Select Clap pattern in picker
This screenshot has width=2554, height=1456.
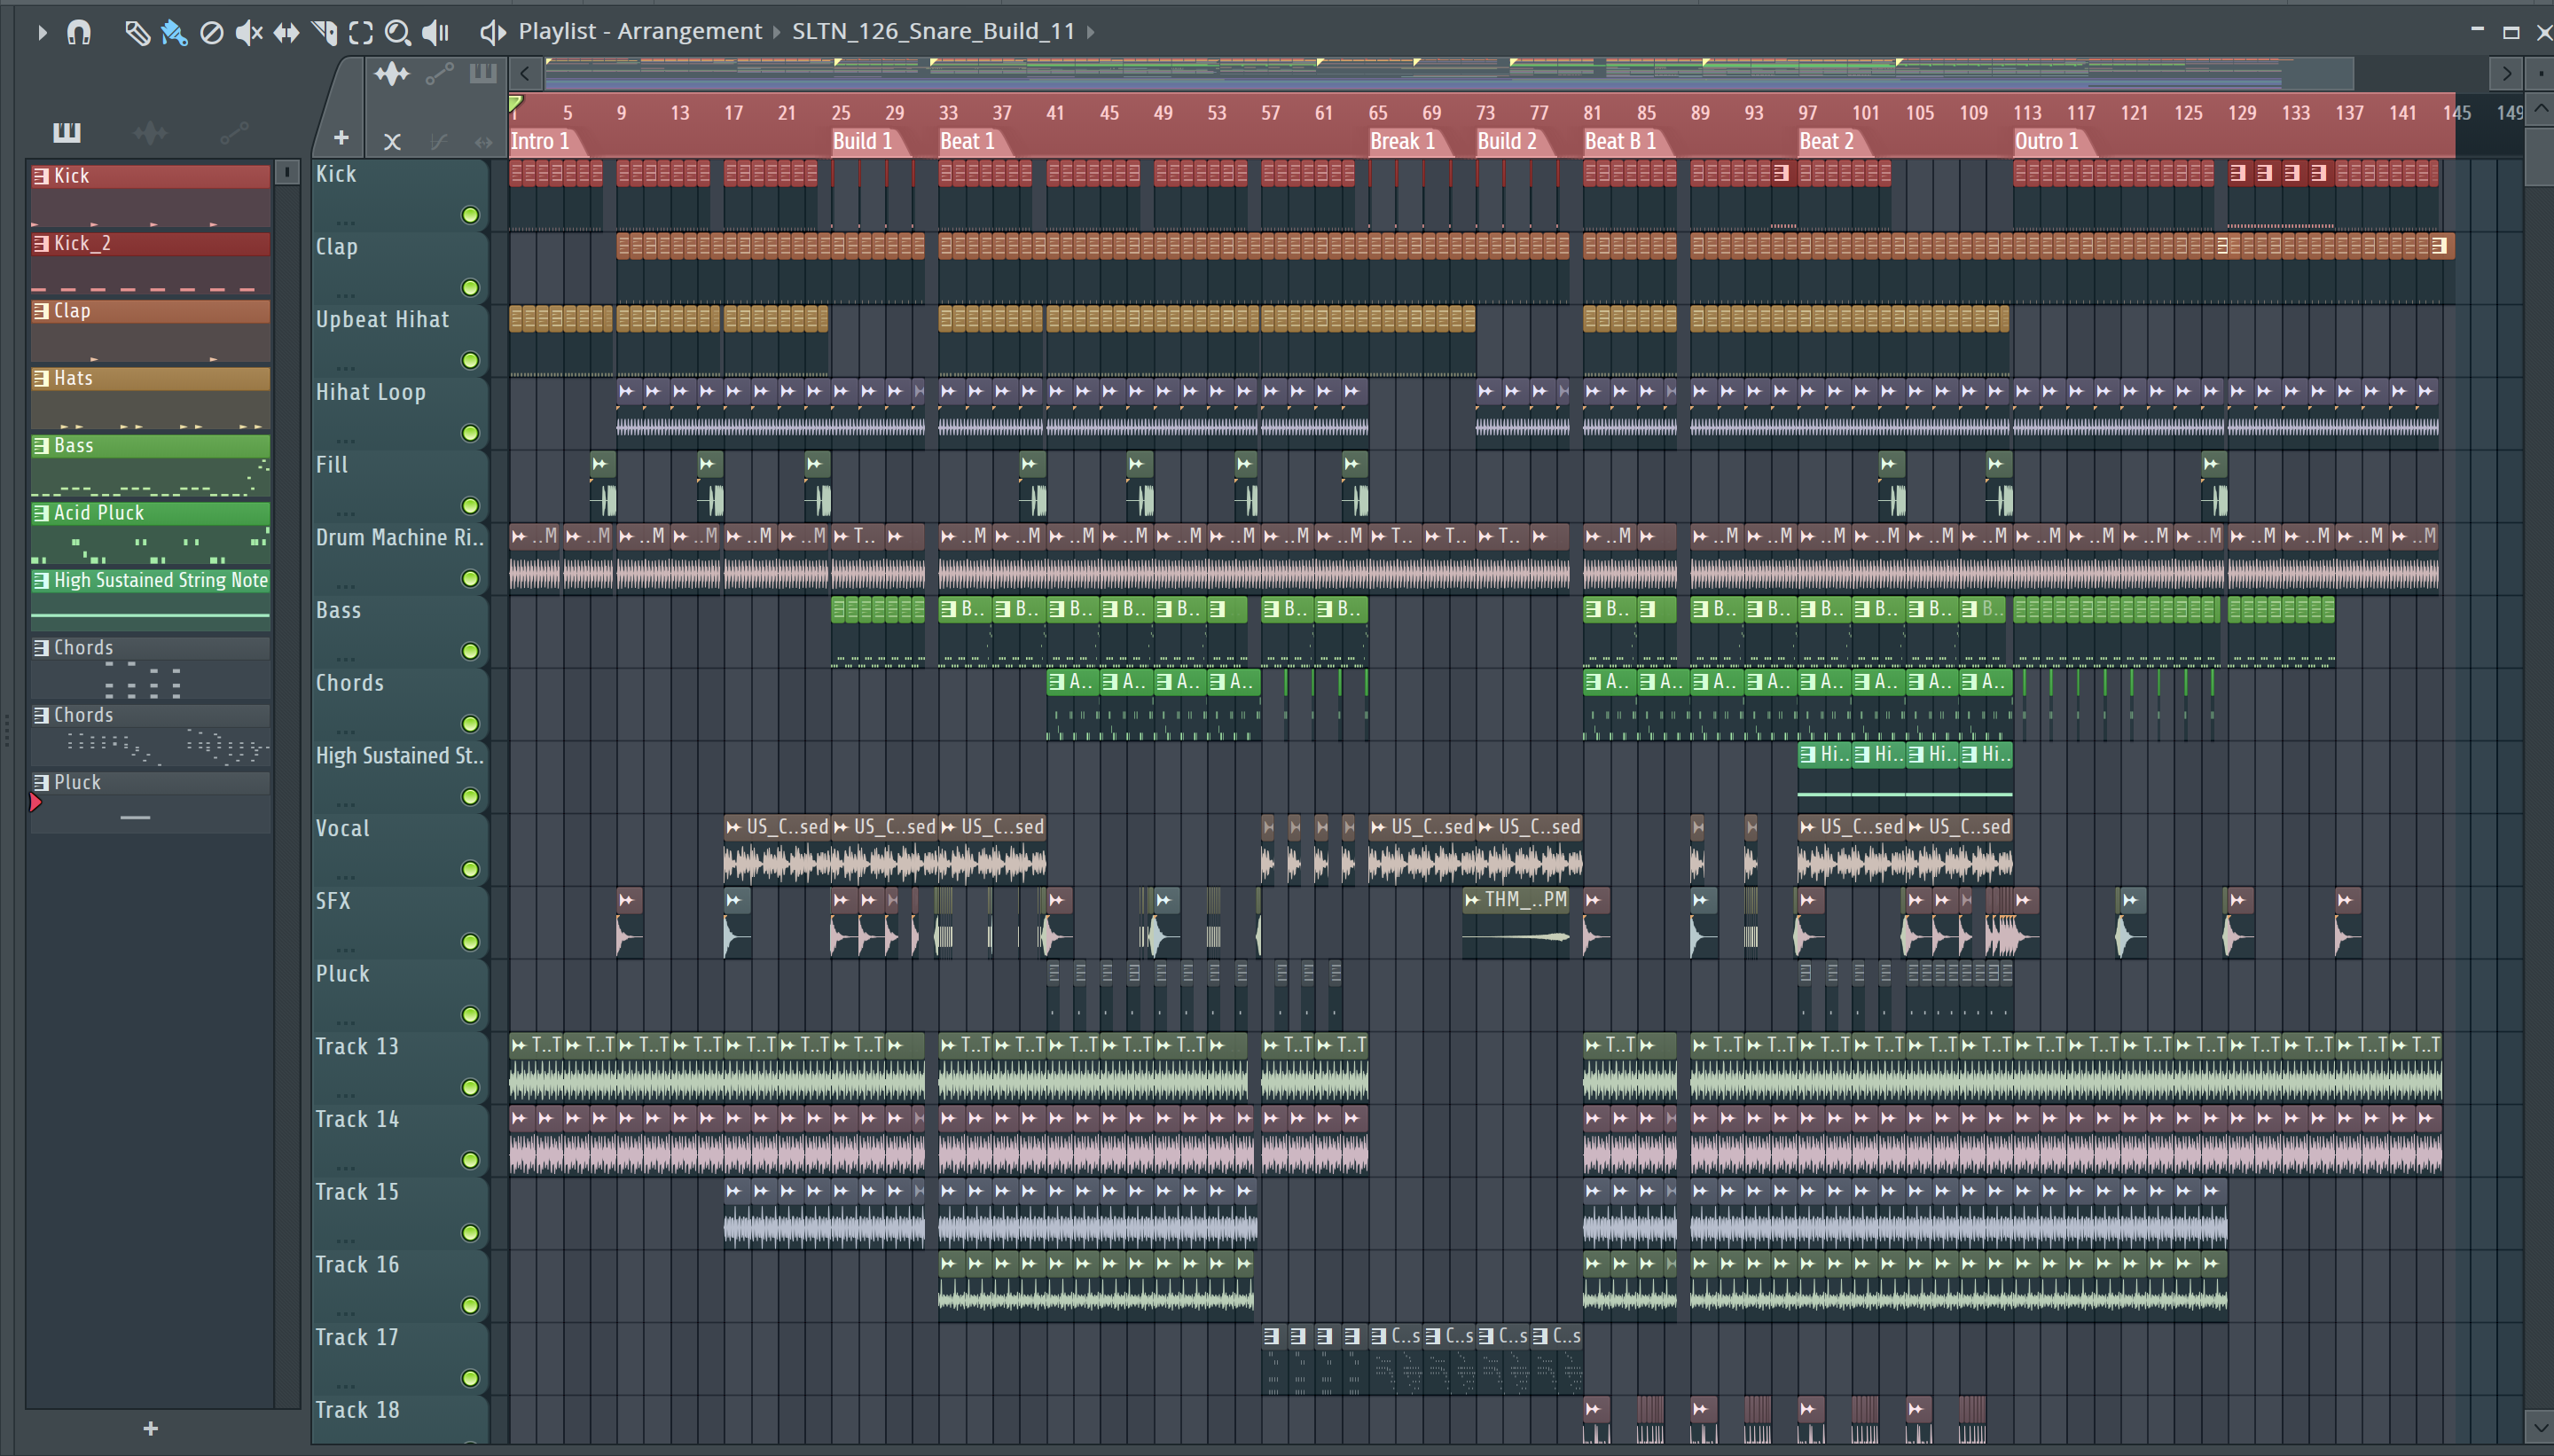point(150,331)
